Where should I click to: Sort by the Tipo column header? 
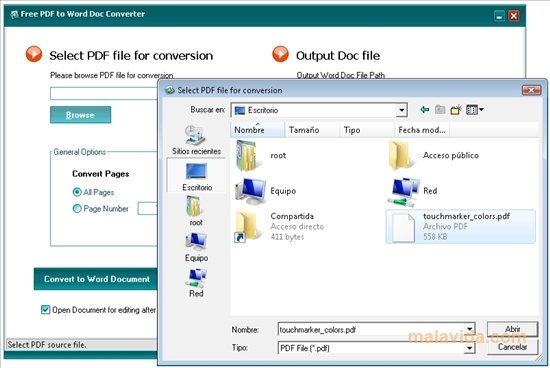(367, 130)
